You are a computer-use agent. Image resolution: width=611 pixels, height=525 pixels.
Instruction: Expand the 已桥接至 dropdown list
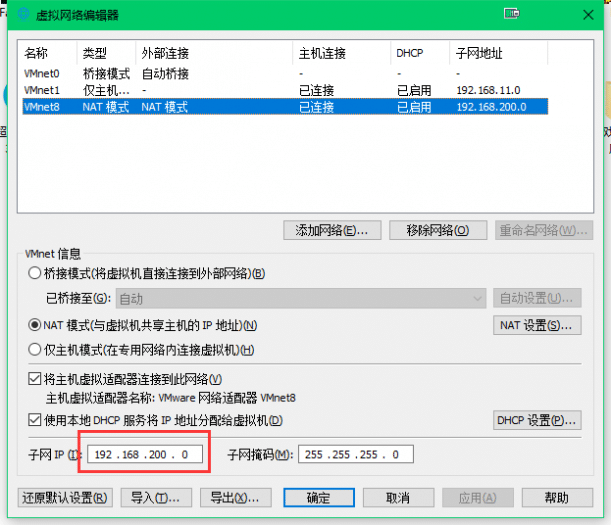[x=300, y=299]
